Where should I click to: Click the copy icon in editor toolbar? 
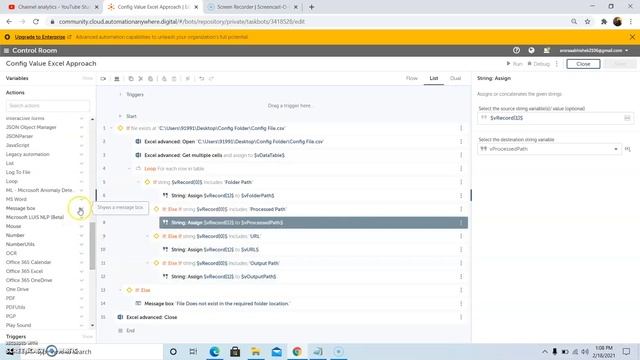pos(131,78)
